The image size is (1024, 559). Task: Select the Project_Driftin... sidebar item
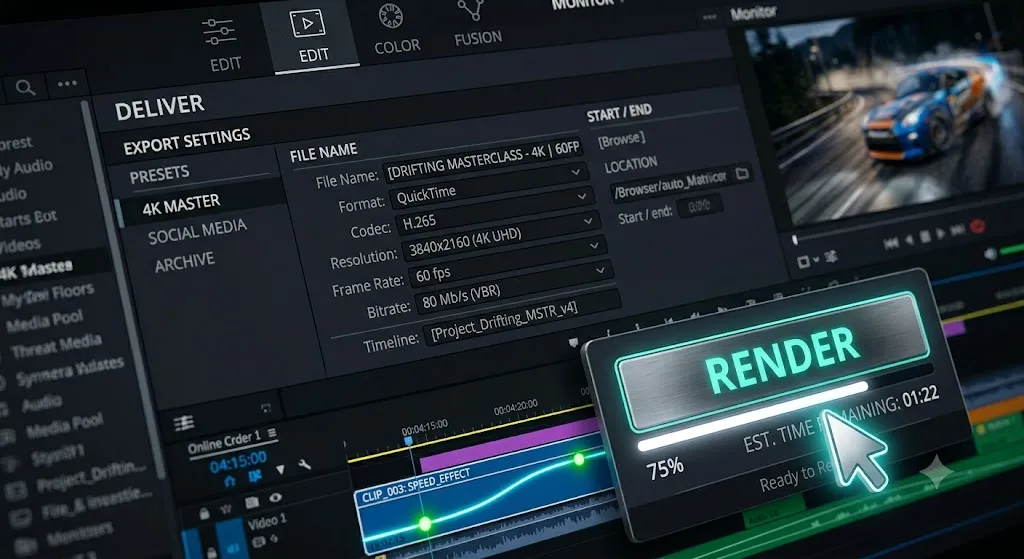pyautogui.click(x=91, y=476)
